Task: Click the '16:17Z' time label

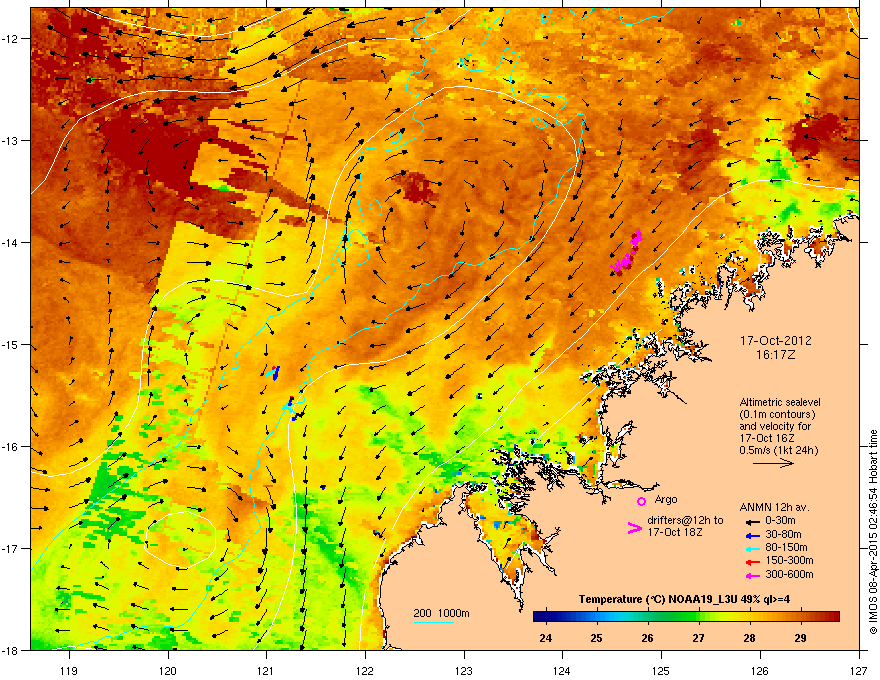Action: click(x=775, y=355)
